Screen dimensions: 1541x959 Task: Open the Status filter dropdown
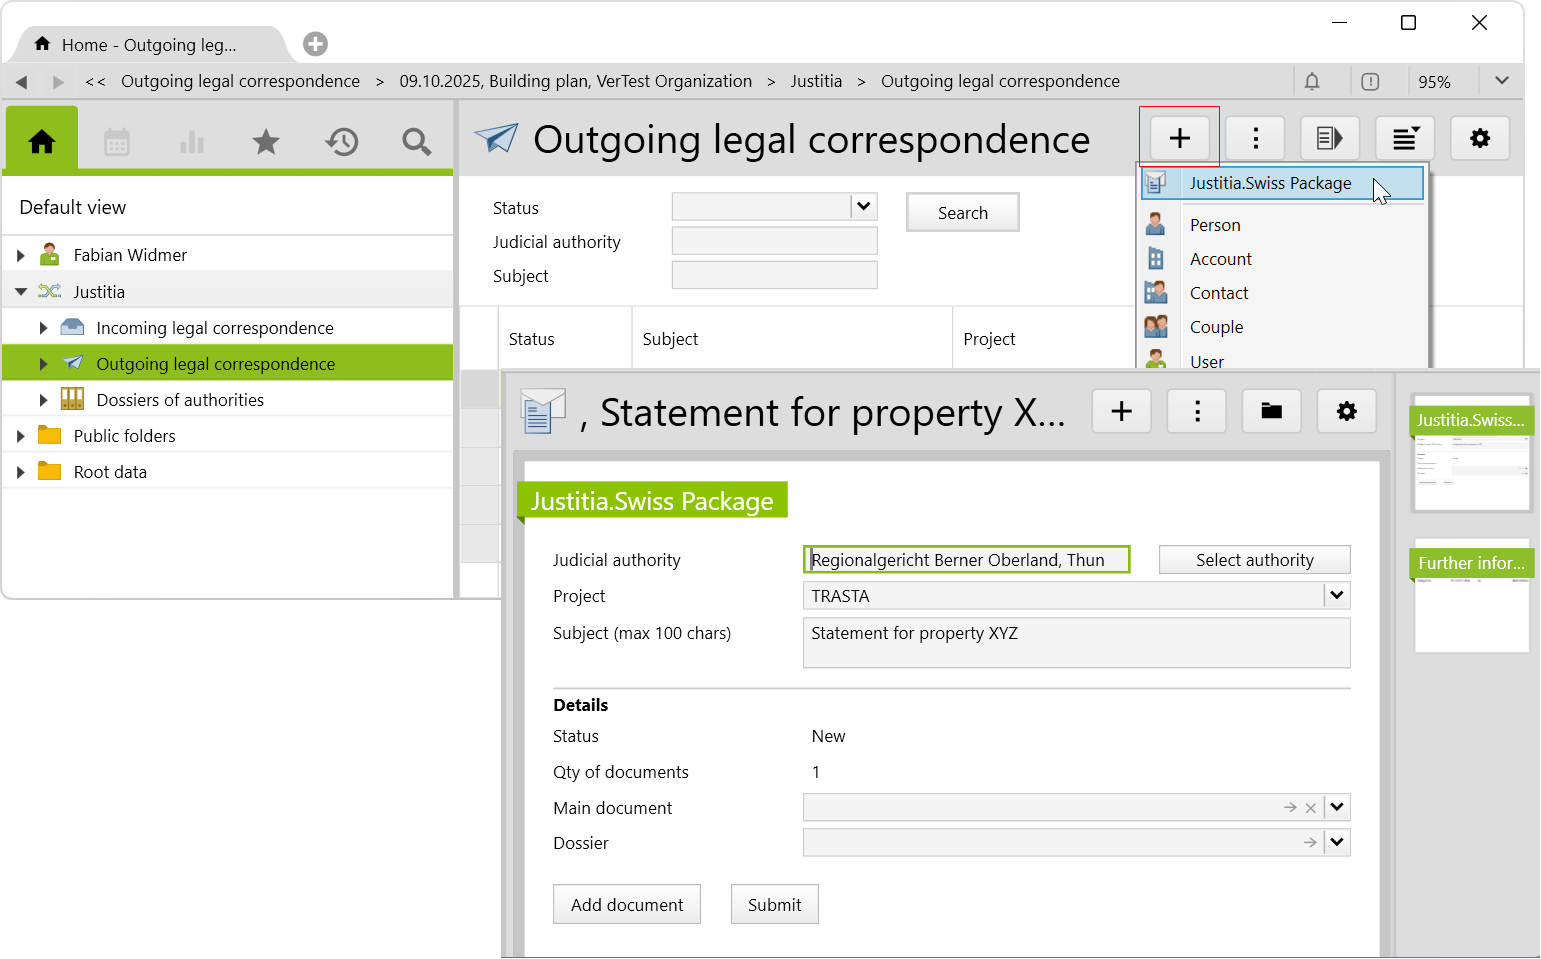[x=864, y=206]
